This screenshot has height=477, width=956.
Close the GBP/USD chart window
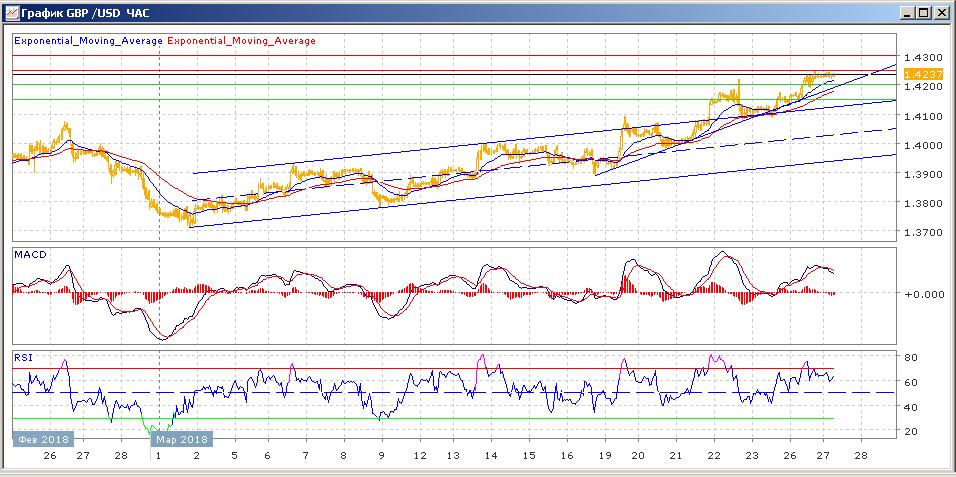tap(941, 12)
